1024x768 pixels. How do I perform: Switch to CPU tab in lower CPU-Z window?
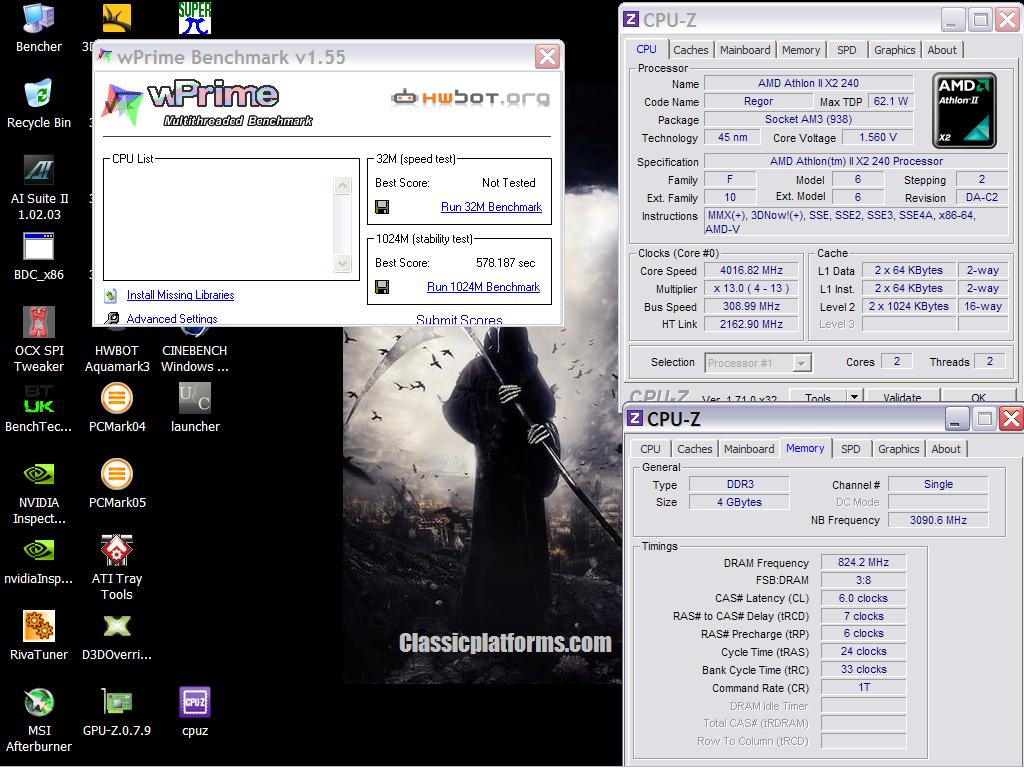pyautogui.click(x=650, y=449)
